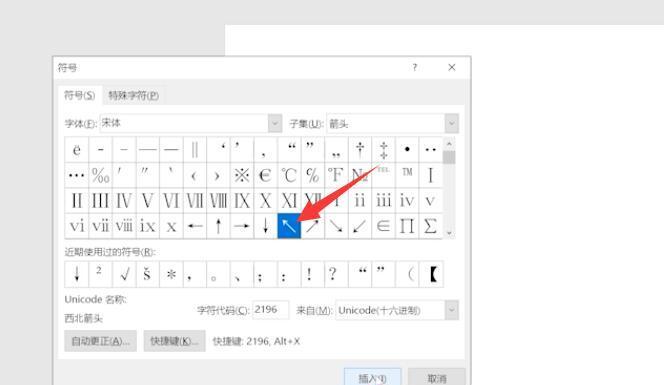
Task: Select the right arrow → symbol
Action: [242, 226]
